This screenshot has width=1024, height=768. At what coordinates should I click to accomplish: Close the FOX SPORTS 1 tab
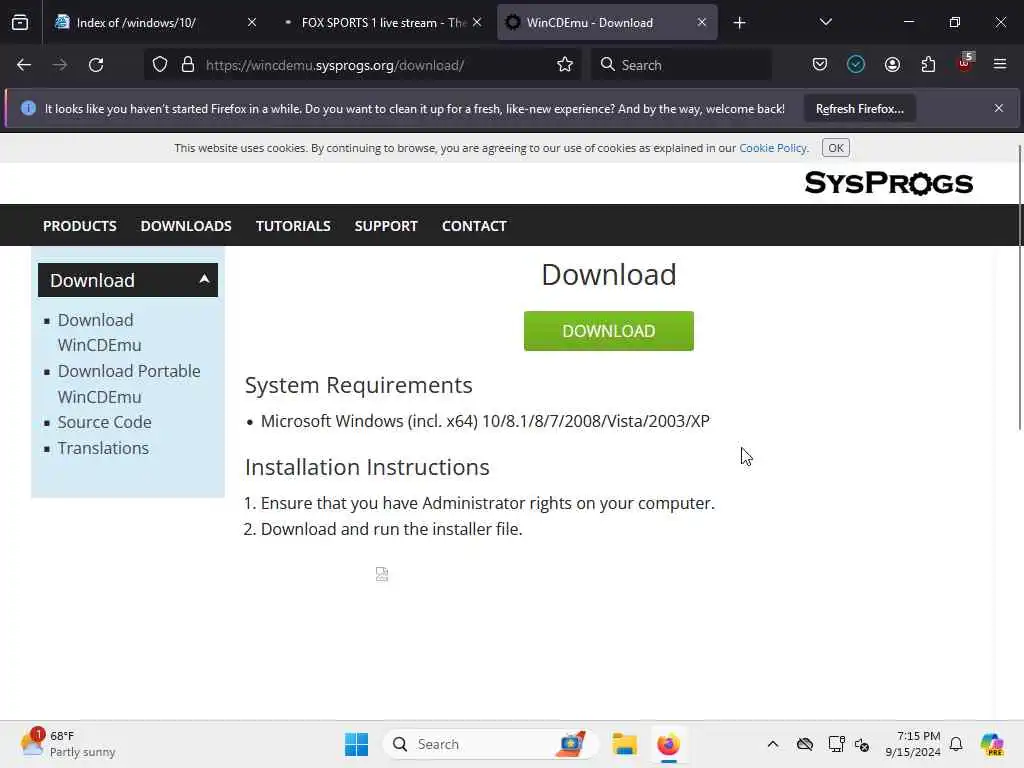point(477,23)
